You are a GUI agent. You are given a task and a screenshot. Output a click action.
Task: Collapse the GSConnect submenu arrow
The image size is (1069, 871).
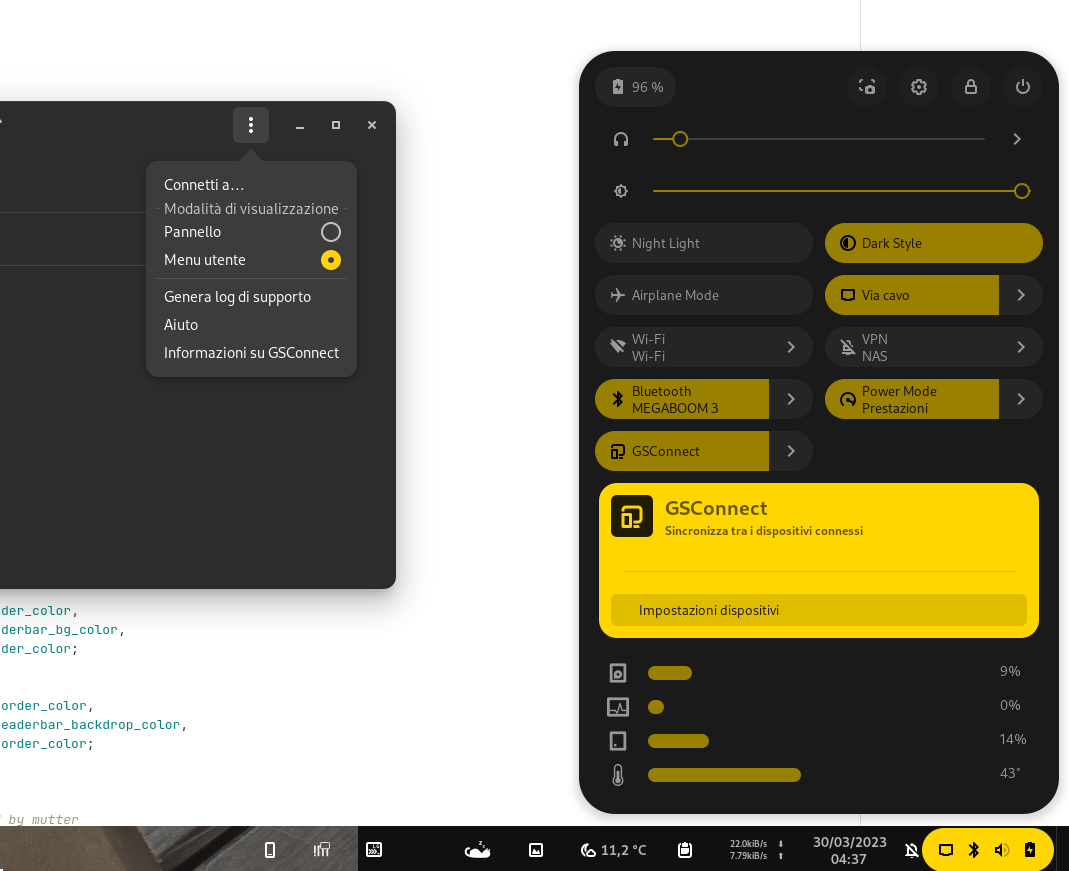(x=791, y=451)
